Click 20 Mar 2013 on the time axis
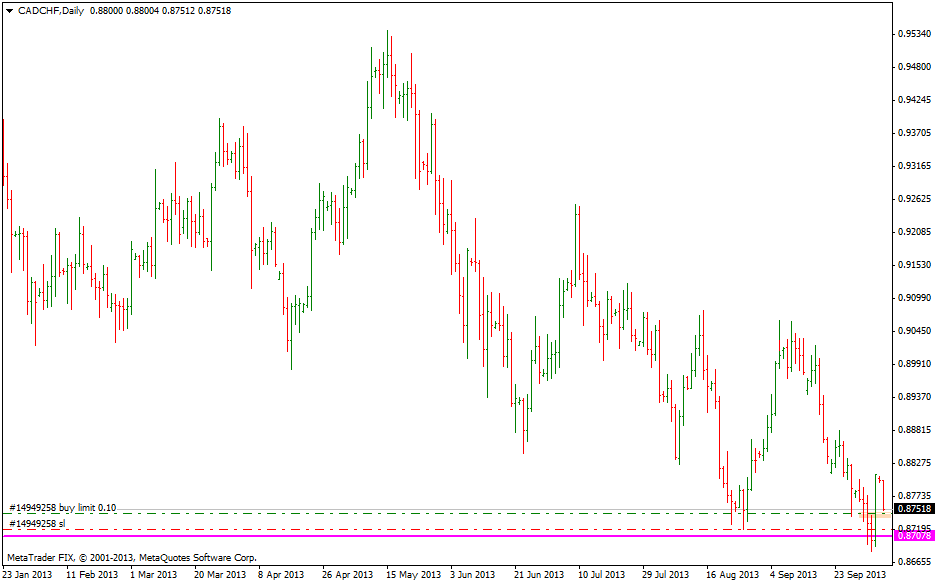The height and width of the screenshot is (583, 935). pos(220,575)
